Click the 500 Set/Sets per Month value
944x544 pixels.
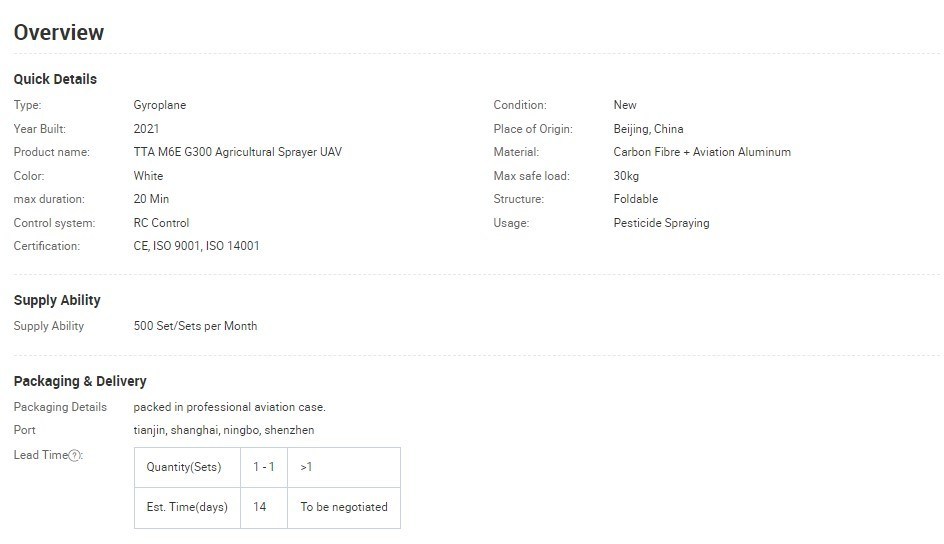195,326
